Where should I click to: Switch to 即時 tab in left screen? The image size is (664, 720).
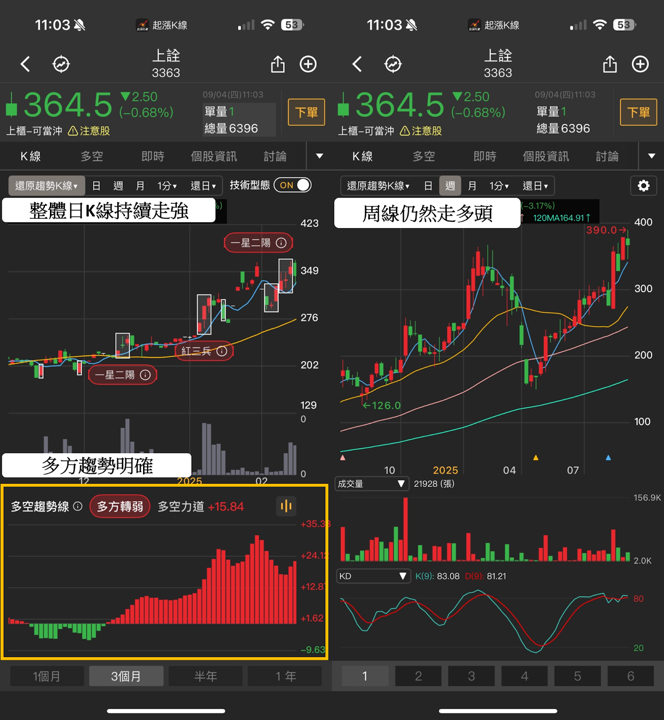[152, 156]
